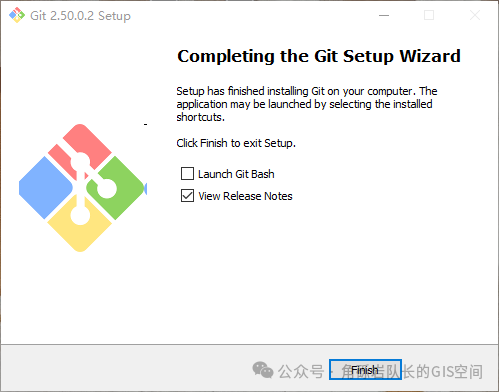Click the Completing the Git Setup Wizard heading

319,56
